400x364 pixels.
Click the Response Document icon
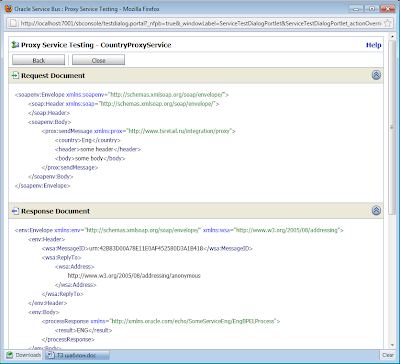15,211
